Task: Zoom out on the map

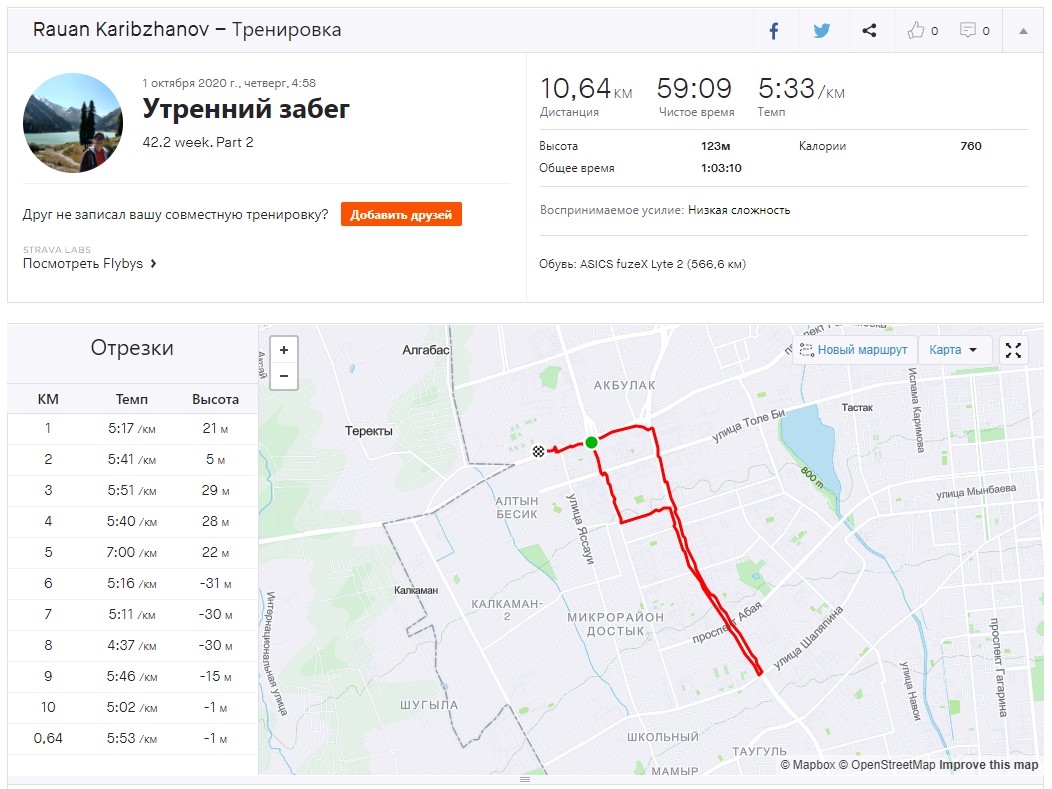Action: tap(284, 376)
